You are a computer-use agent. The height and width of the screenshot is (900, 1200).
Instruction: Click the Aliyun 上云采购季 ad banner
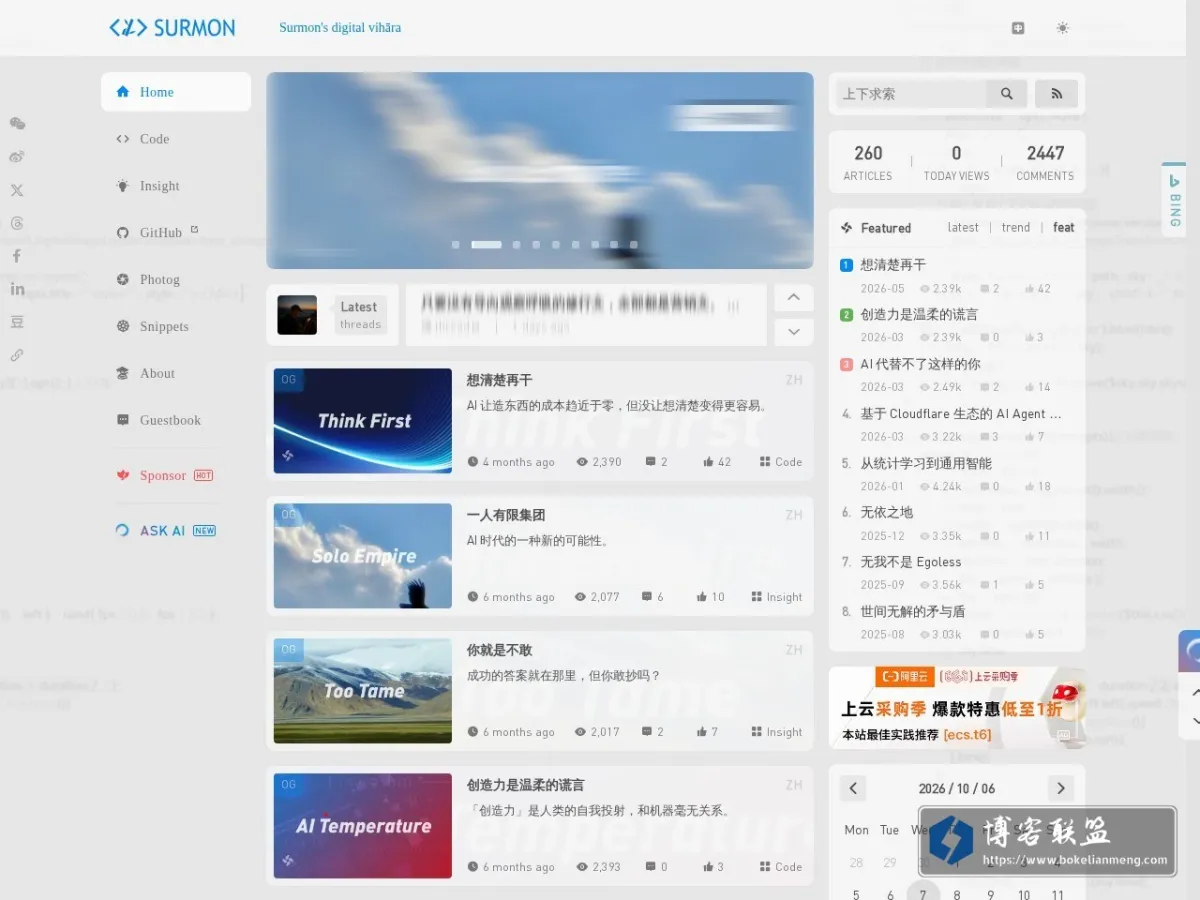click(x=957, y=706)
